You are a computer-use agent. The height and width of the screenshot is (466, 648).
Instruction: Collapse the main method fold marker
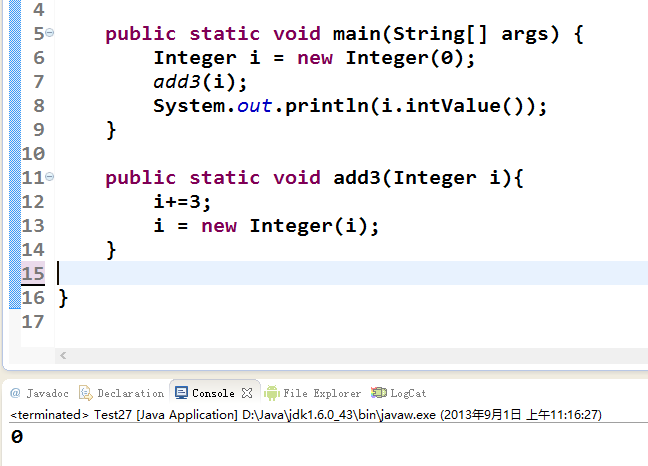[50, 33]
